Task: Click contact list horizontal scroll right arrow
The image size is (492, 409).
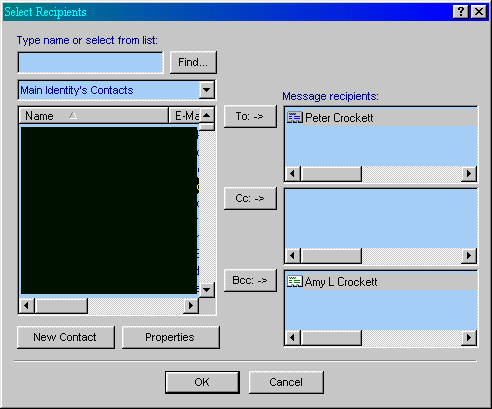Action: 191,305
